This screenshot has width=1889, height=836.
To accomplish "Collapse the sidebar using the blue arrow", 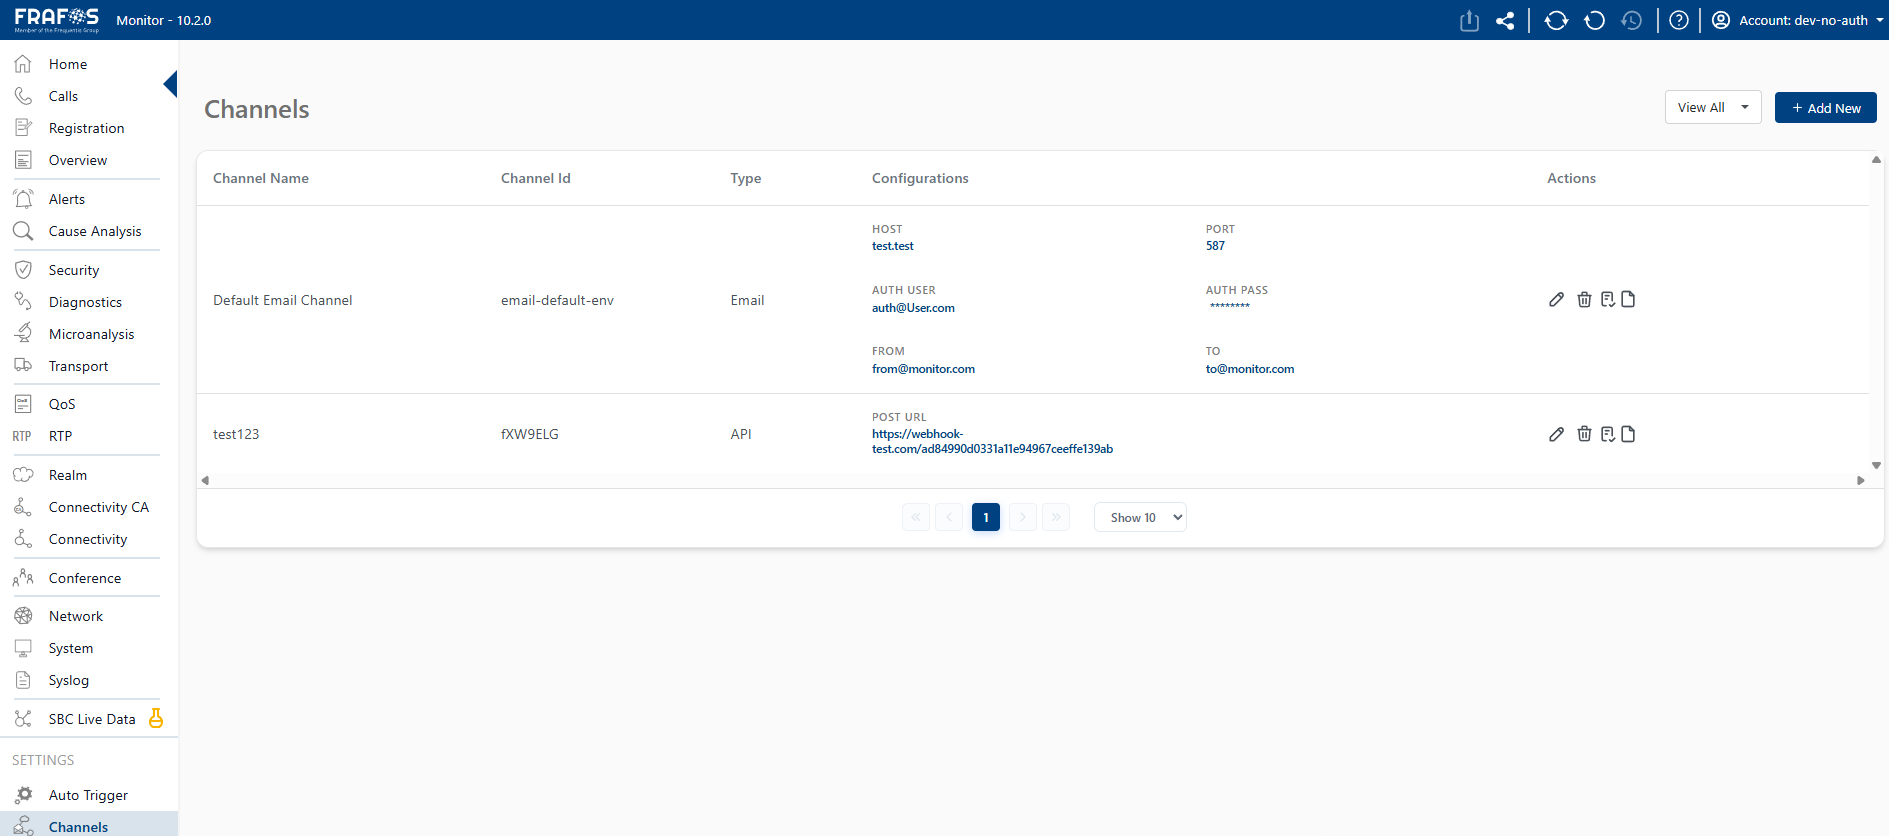I will tap(171, 84).
